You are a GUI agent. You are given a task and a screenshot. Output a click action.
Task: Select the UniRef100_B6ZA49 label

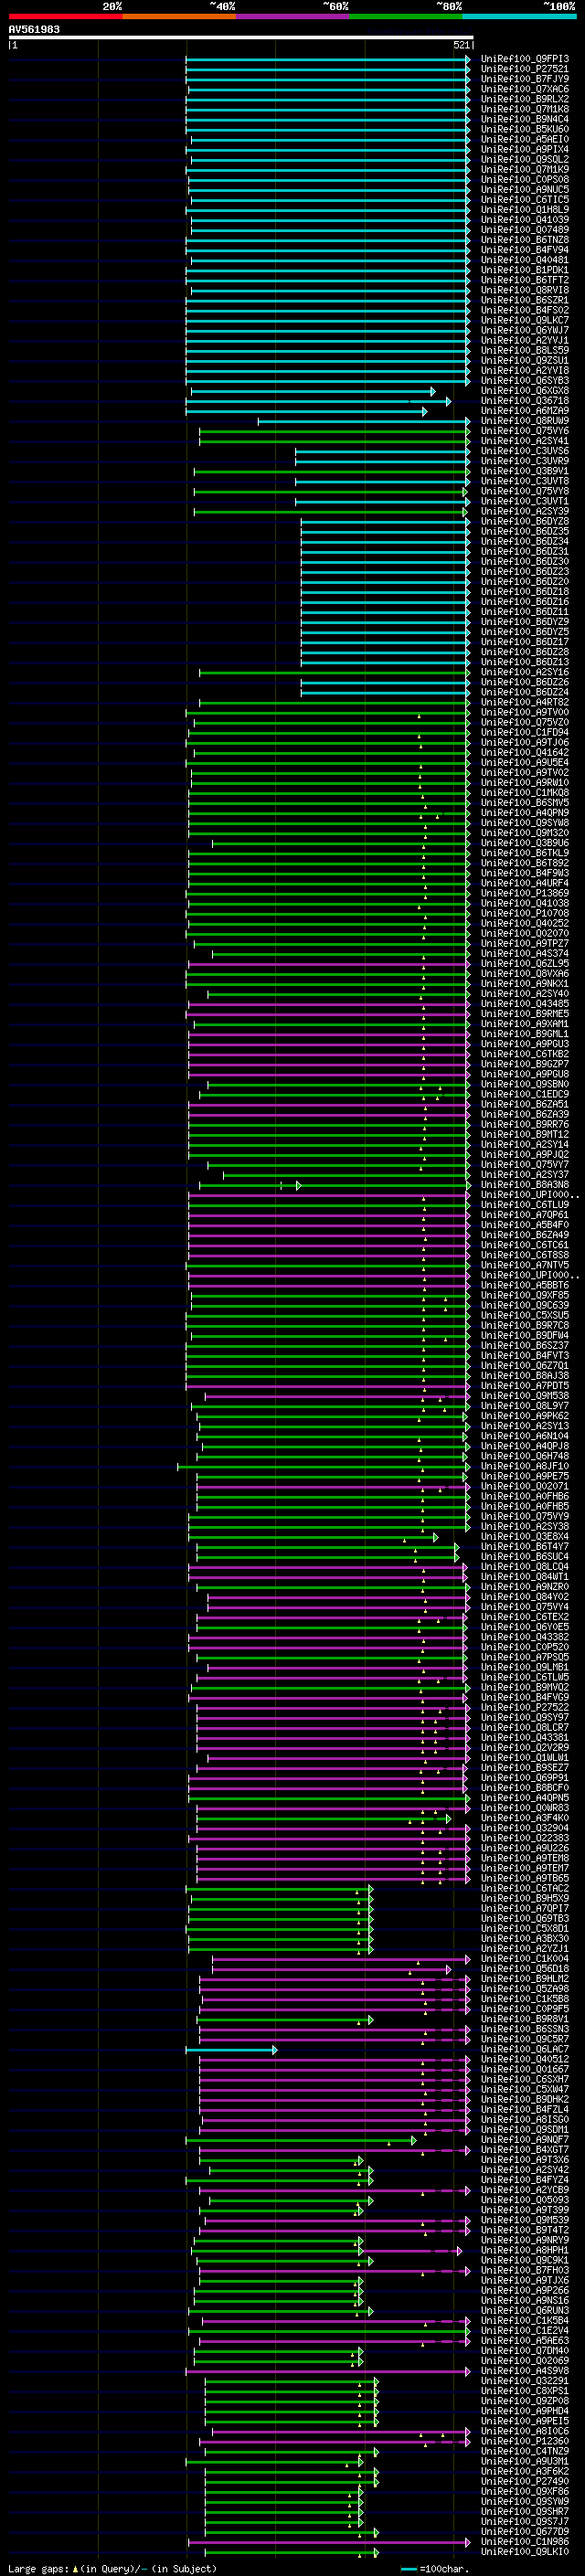[x=525, y=1235]
